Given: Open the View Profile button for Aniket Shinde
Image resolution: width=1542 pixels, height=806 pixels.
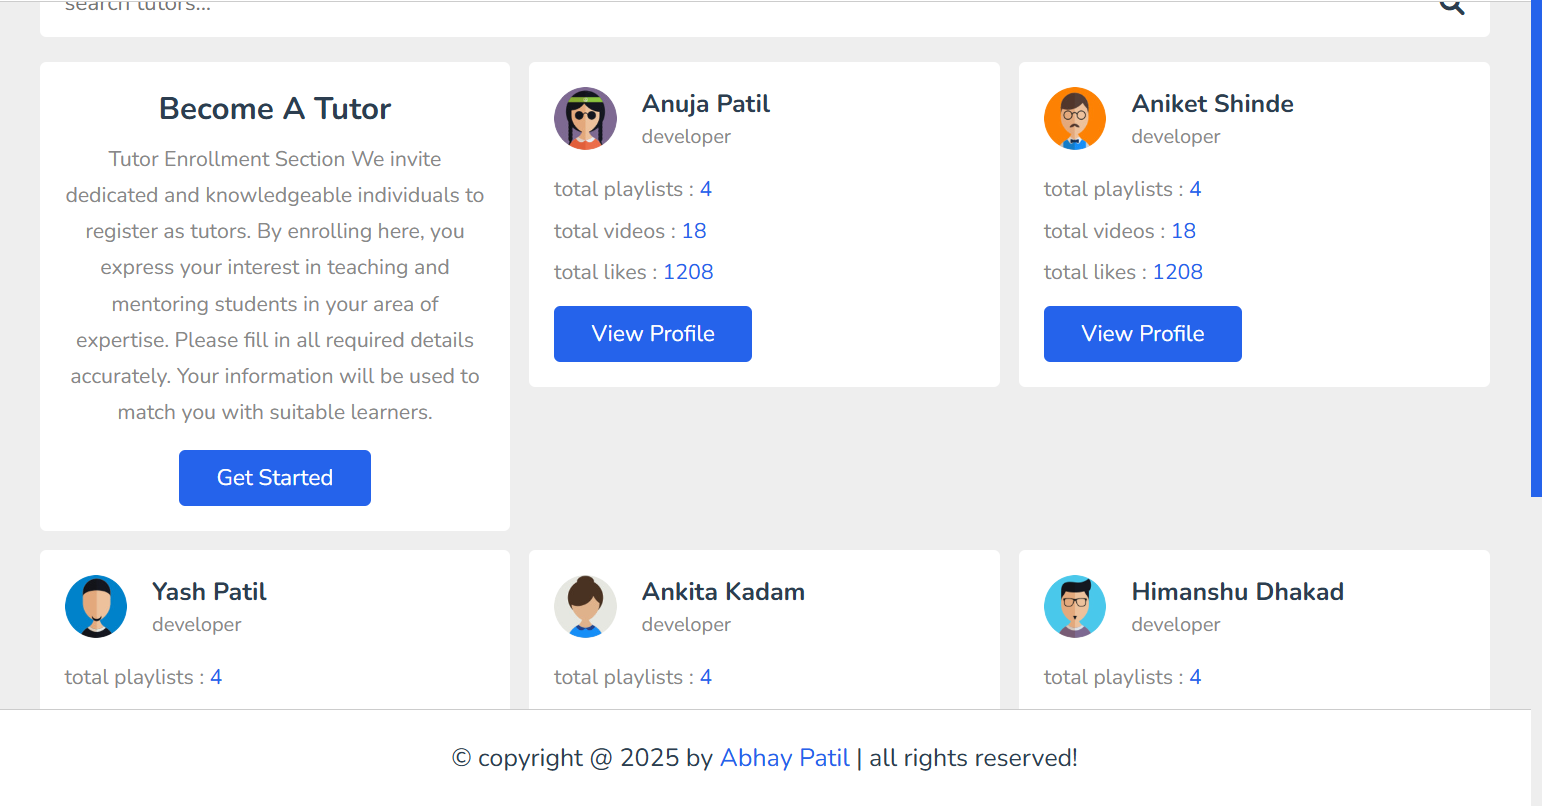Looking at the screenshot, I should pyautogui.click(x=1142, y=334).
